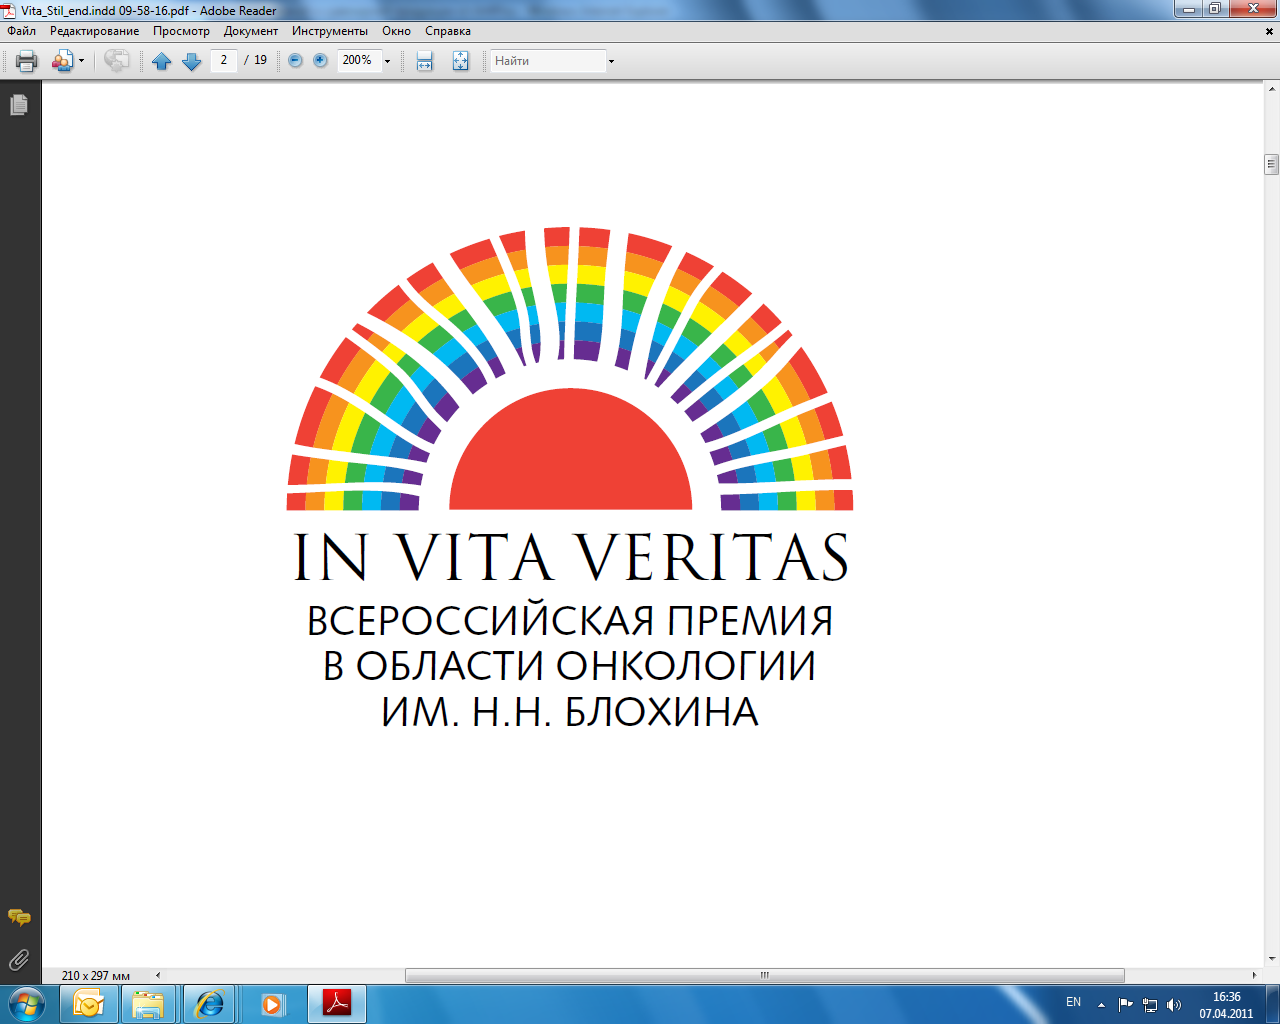Open the Comments panel icon in sidebar

tap(19, 917)
